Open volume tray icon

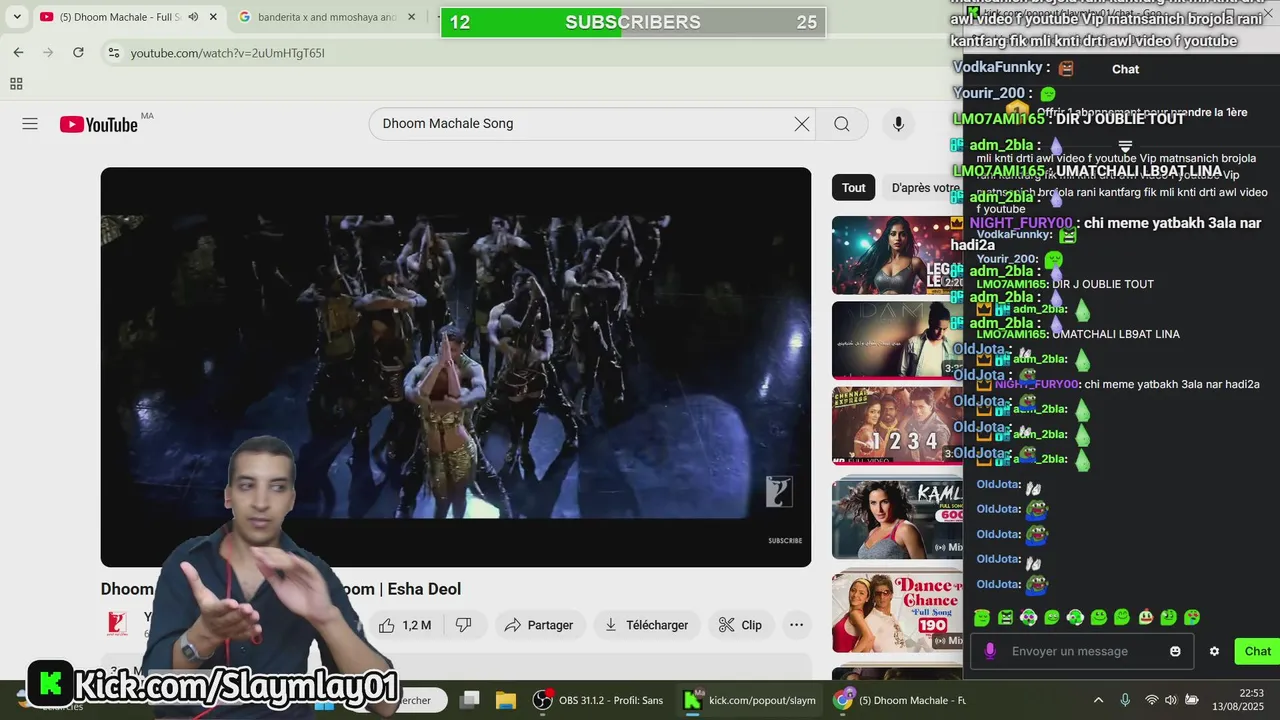click(1171, 700)
